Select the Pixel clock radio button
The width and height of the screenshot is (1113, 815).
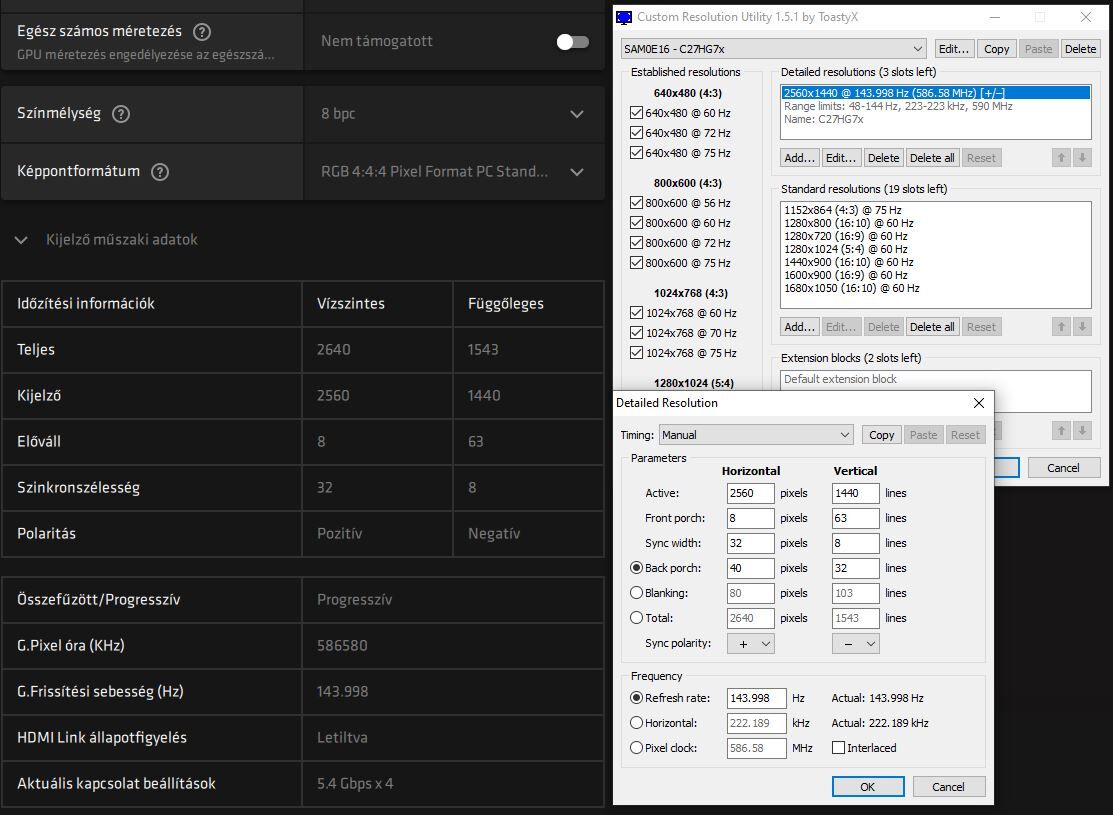(x=637, y=748)
